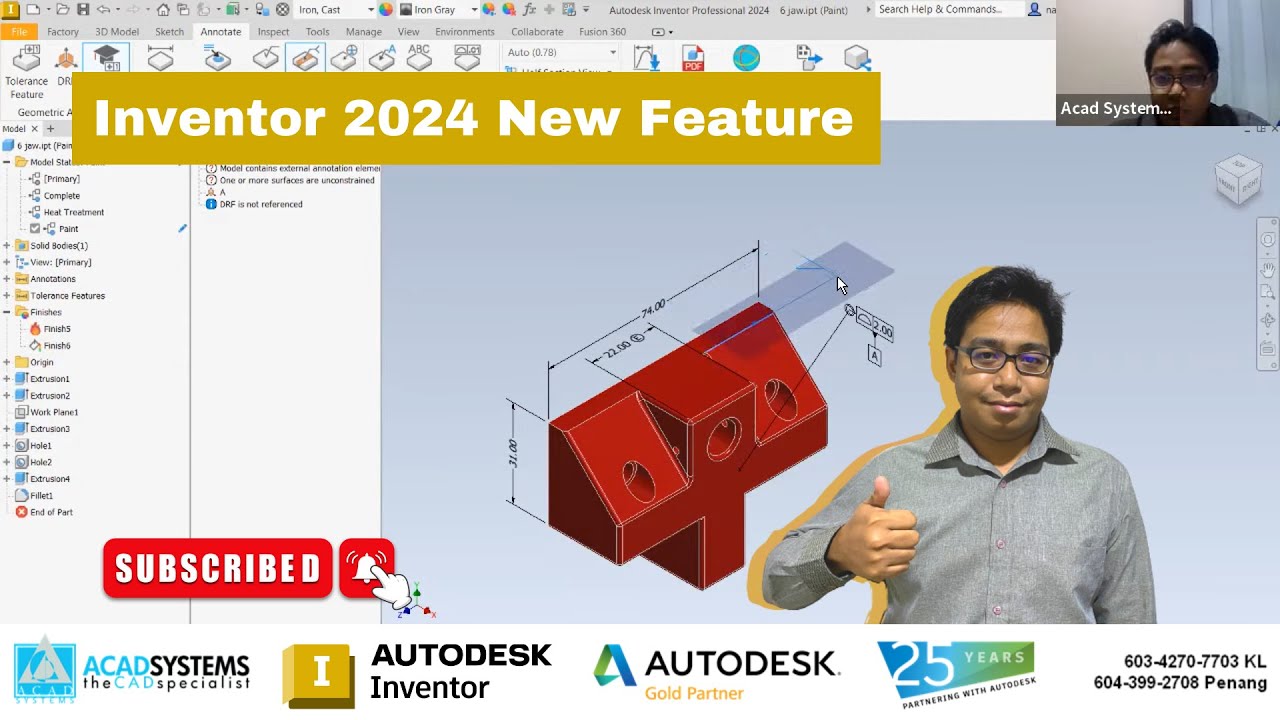Image resolution: width=1280 pixels, height=720 pixels.
Task: Open the Fusion 360 tab
Action: (x=602, y=31)
